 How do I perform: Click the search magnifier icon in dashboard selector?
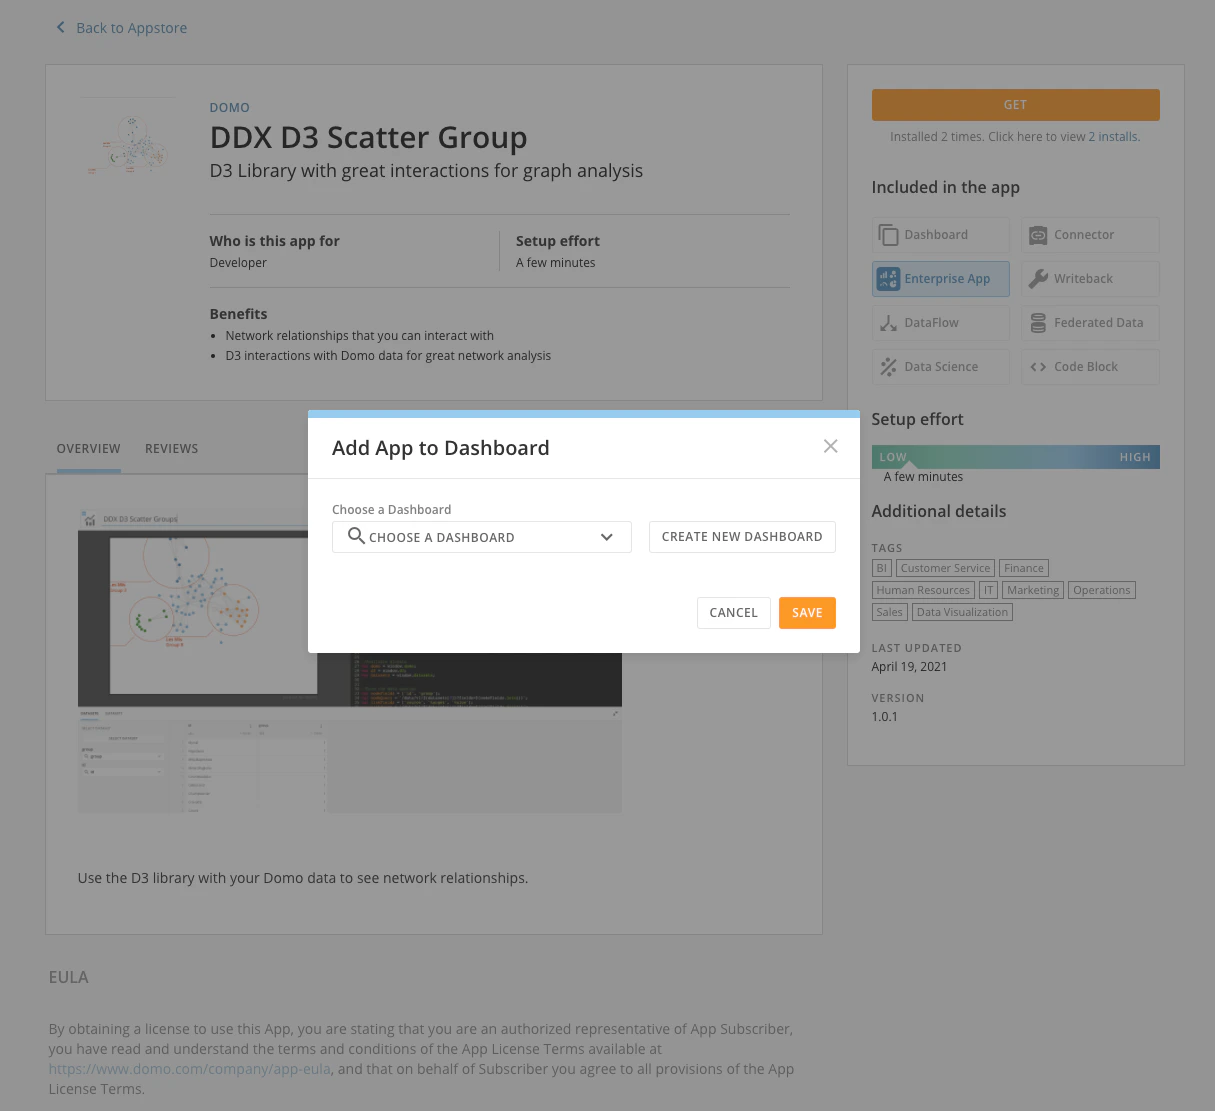tap(356, 536)
